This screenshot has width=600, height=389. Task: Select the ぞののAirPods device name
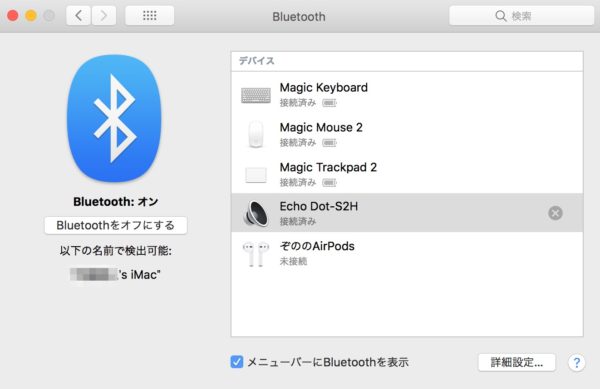(317, 246)
